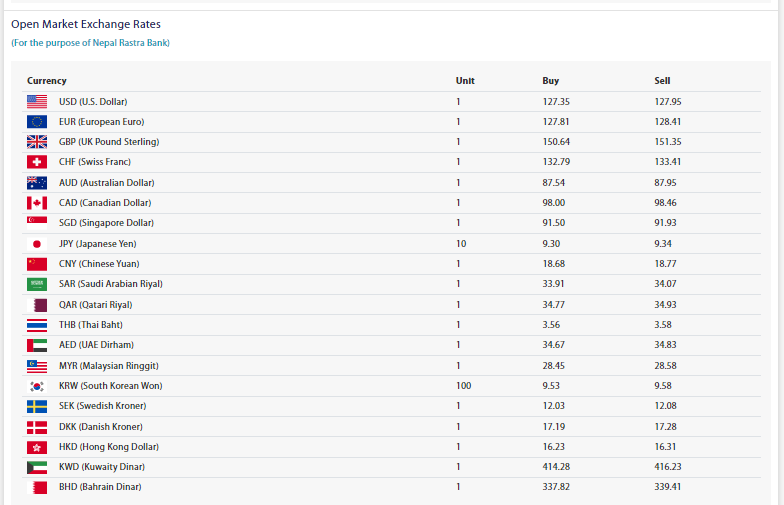Click the South Korean flag icon

(37, 386)
